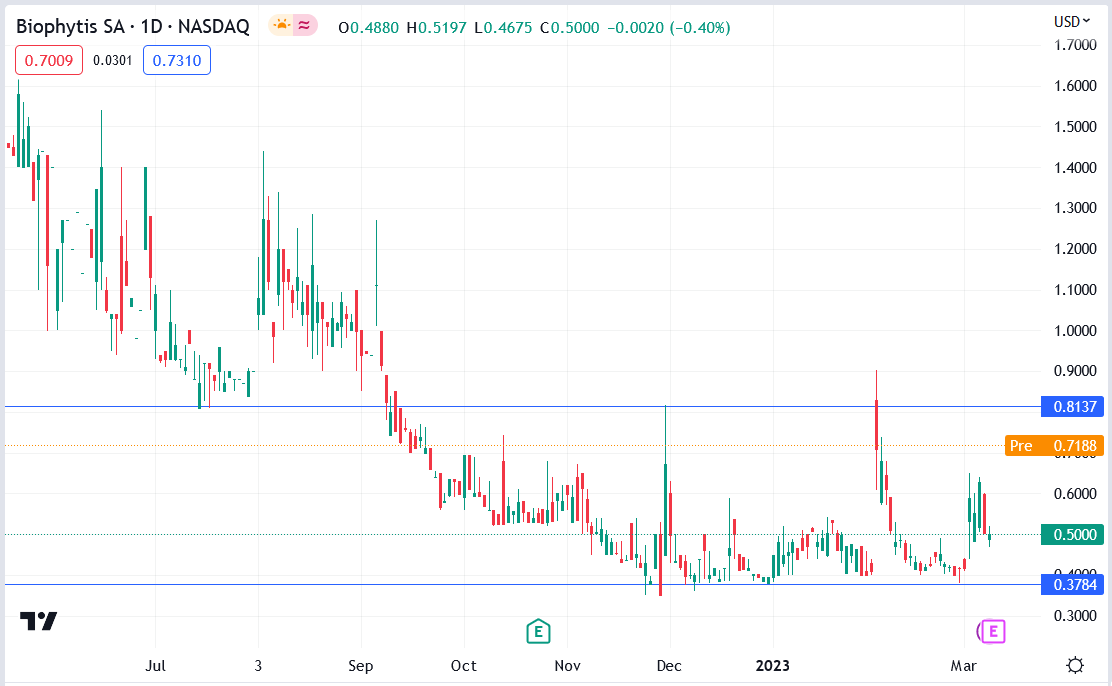1112x686 pixels.
Task: Click the red sell price 0.7009
Action: pos(49,60)
